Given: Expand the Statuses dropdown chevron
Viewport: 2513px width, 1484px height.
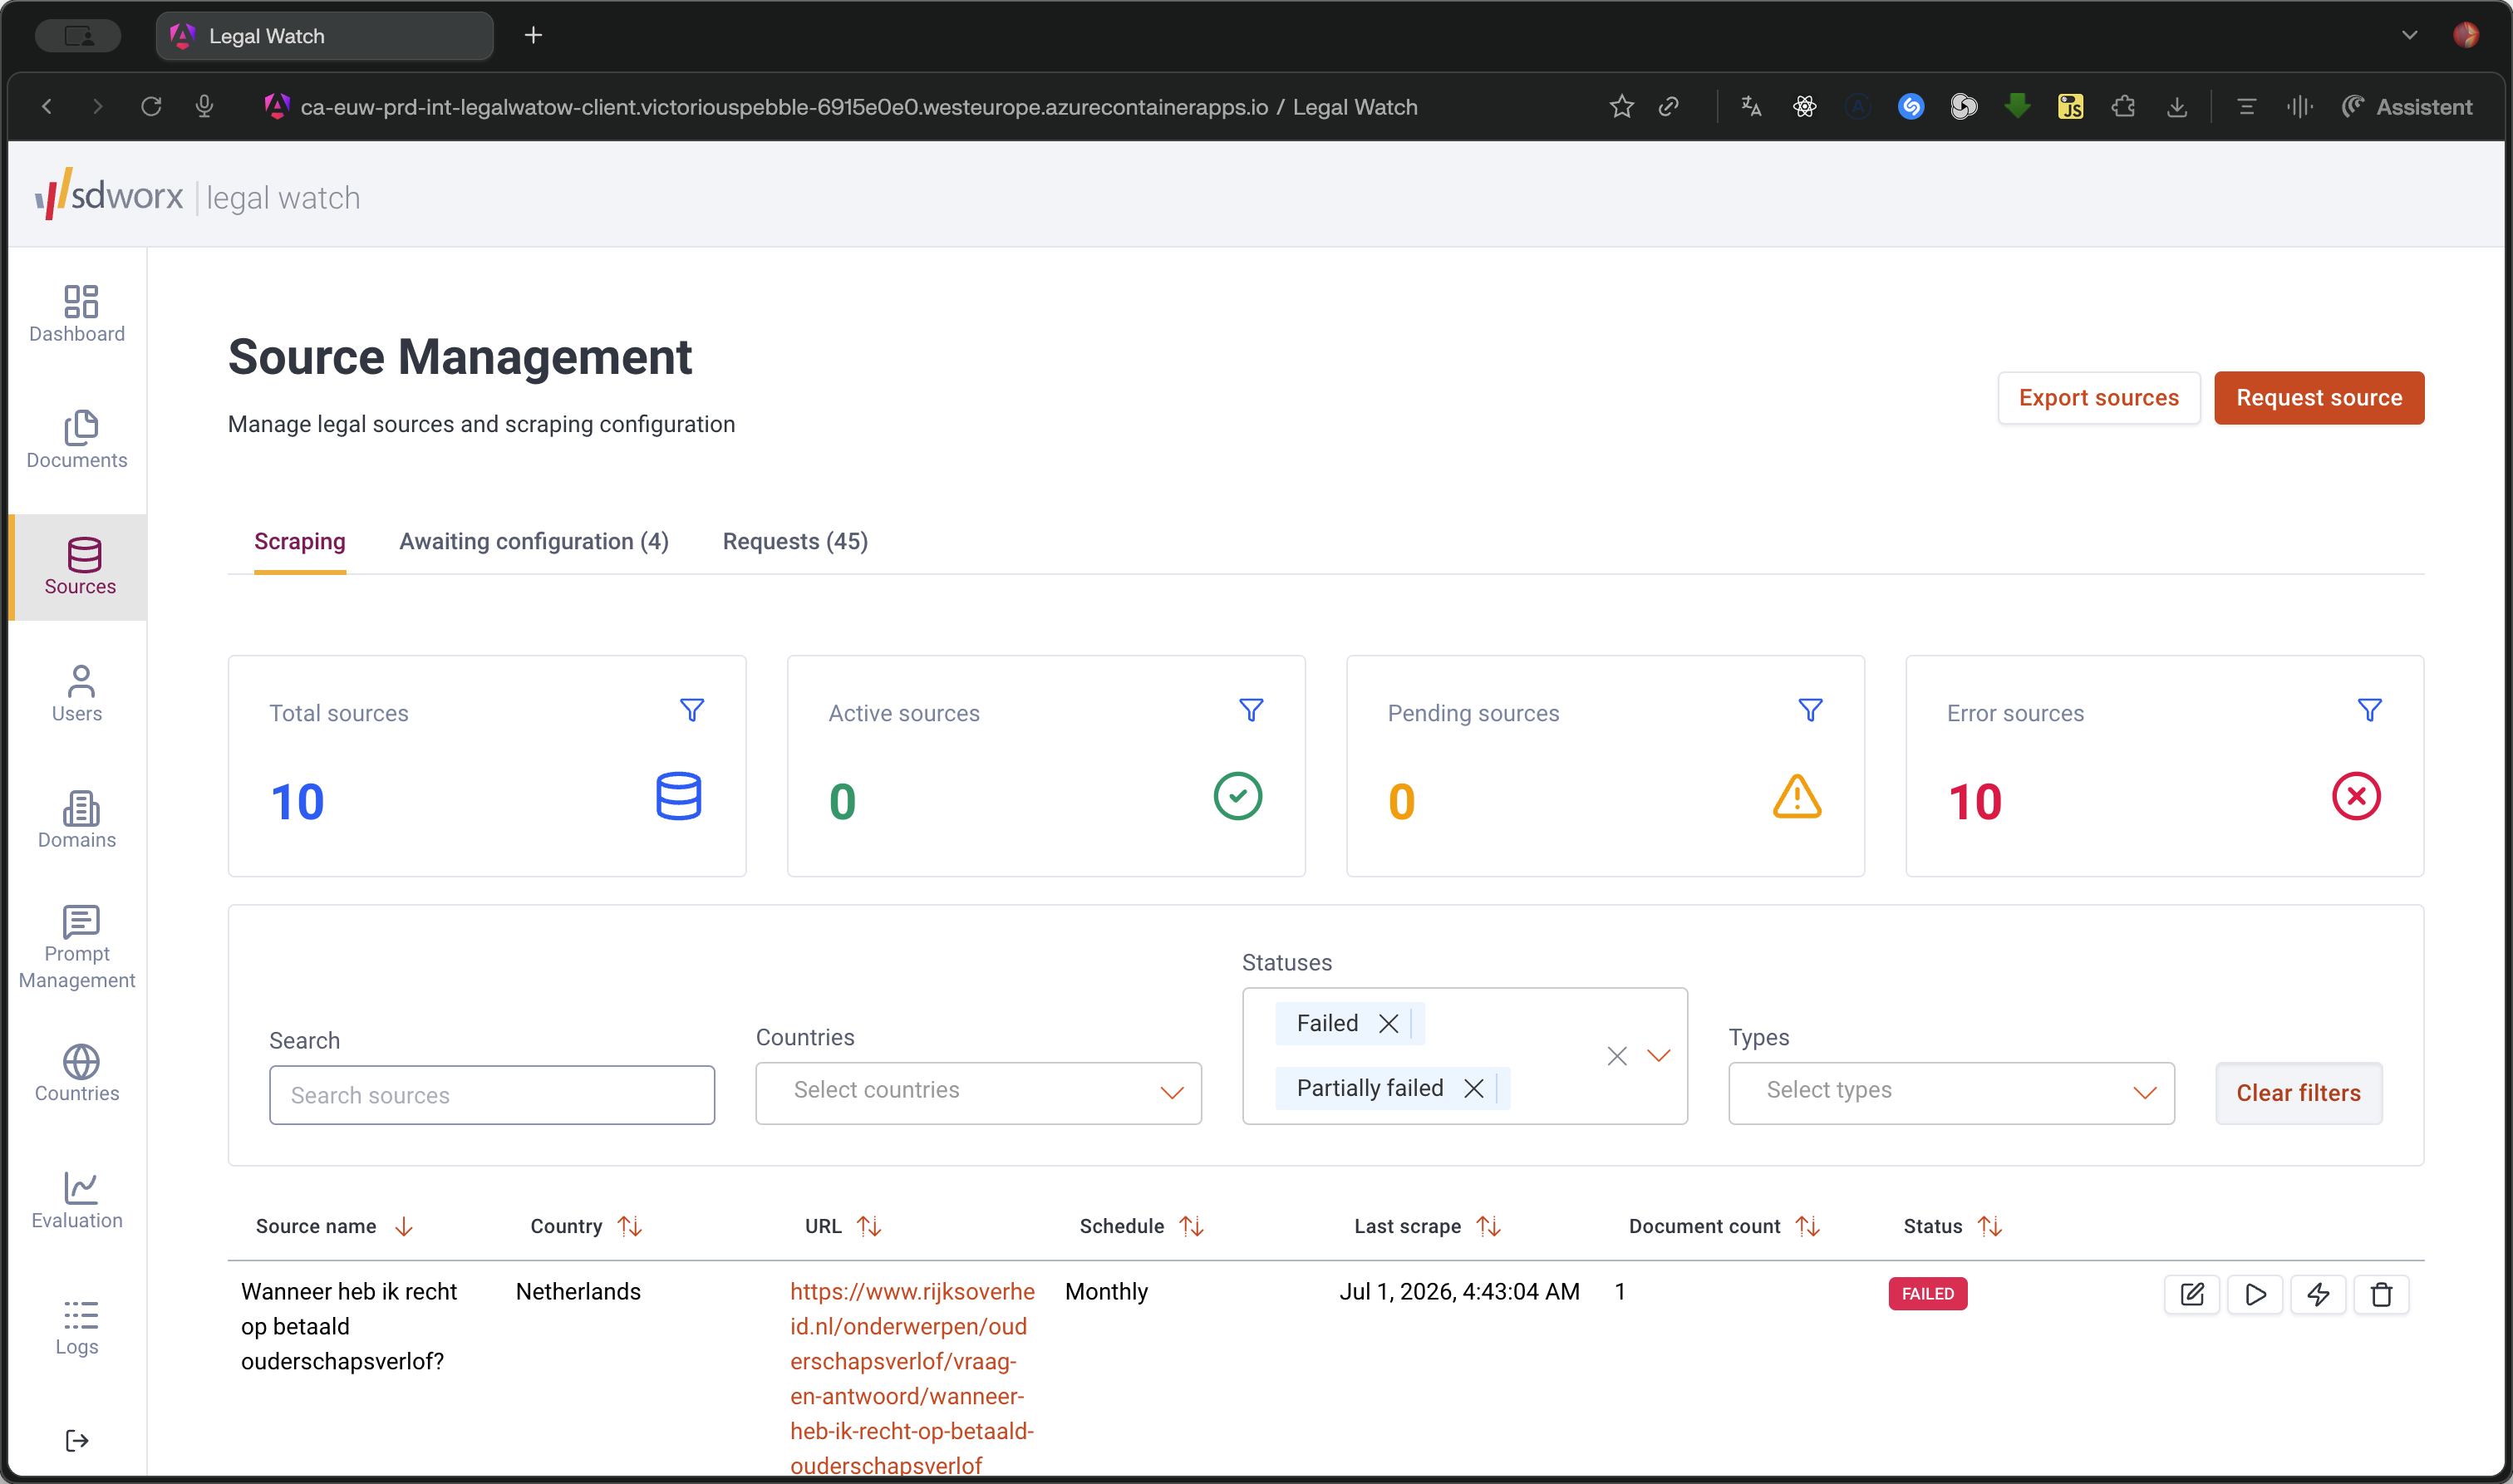Looking at the screenshot, I should [x=1659, y=1056].
